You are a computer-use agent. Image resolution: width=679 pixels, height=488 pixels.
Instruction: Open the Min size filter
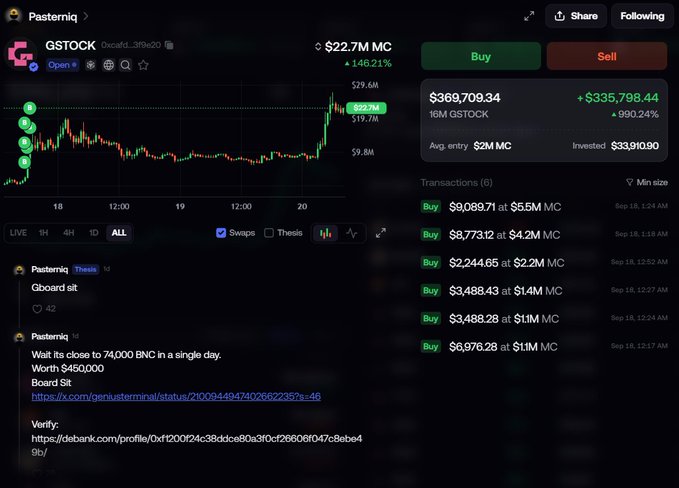[647, 182]
